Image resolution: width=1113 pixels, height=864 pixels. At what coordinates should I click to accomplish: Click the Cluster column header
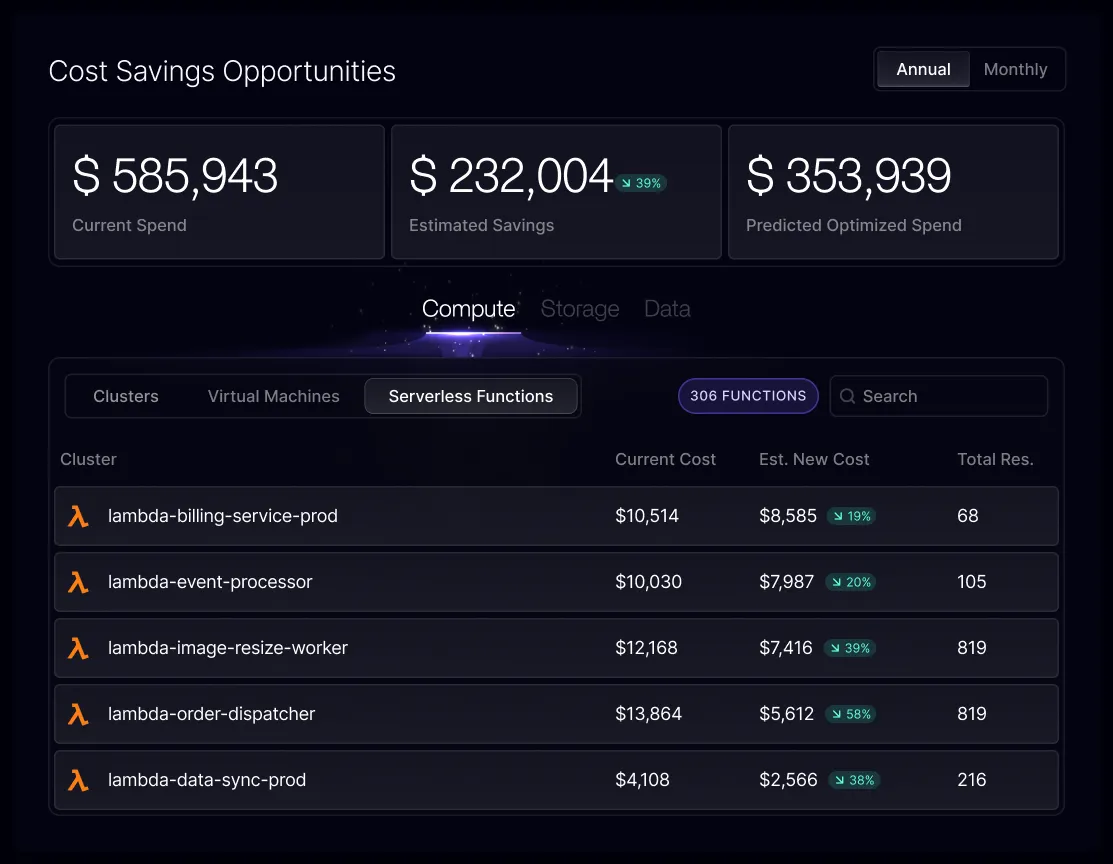(88, 459)
